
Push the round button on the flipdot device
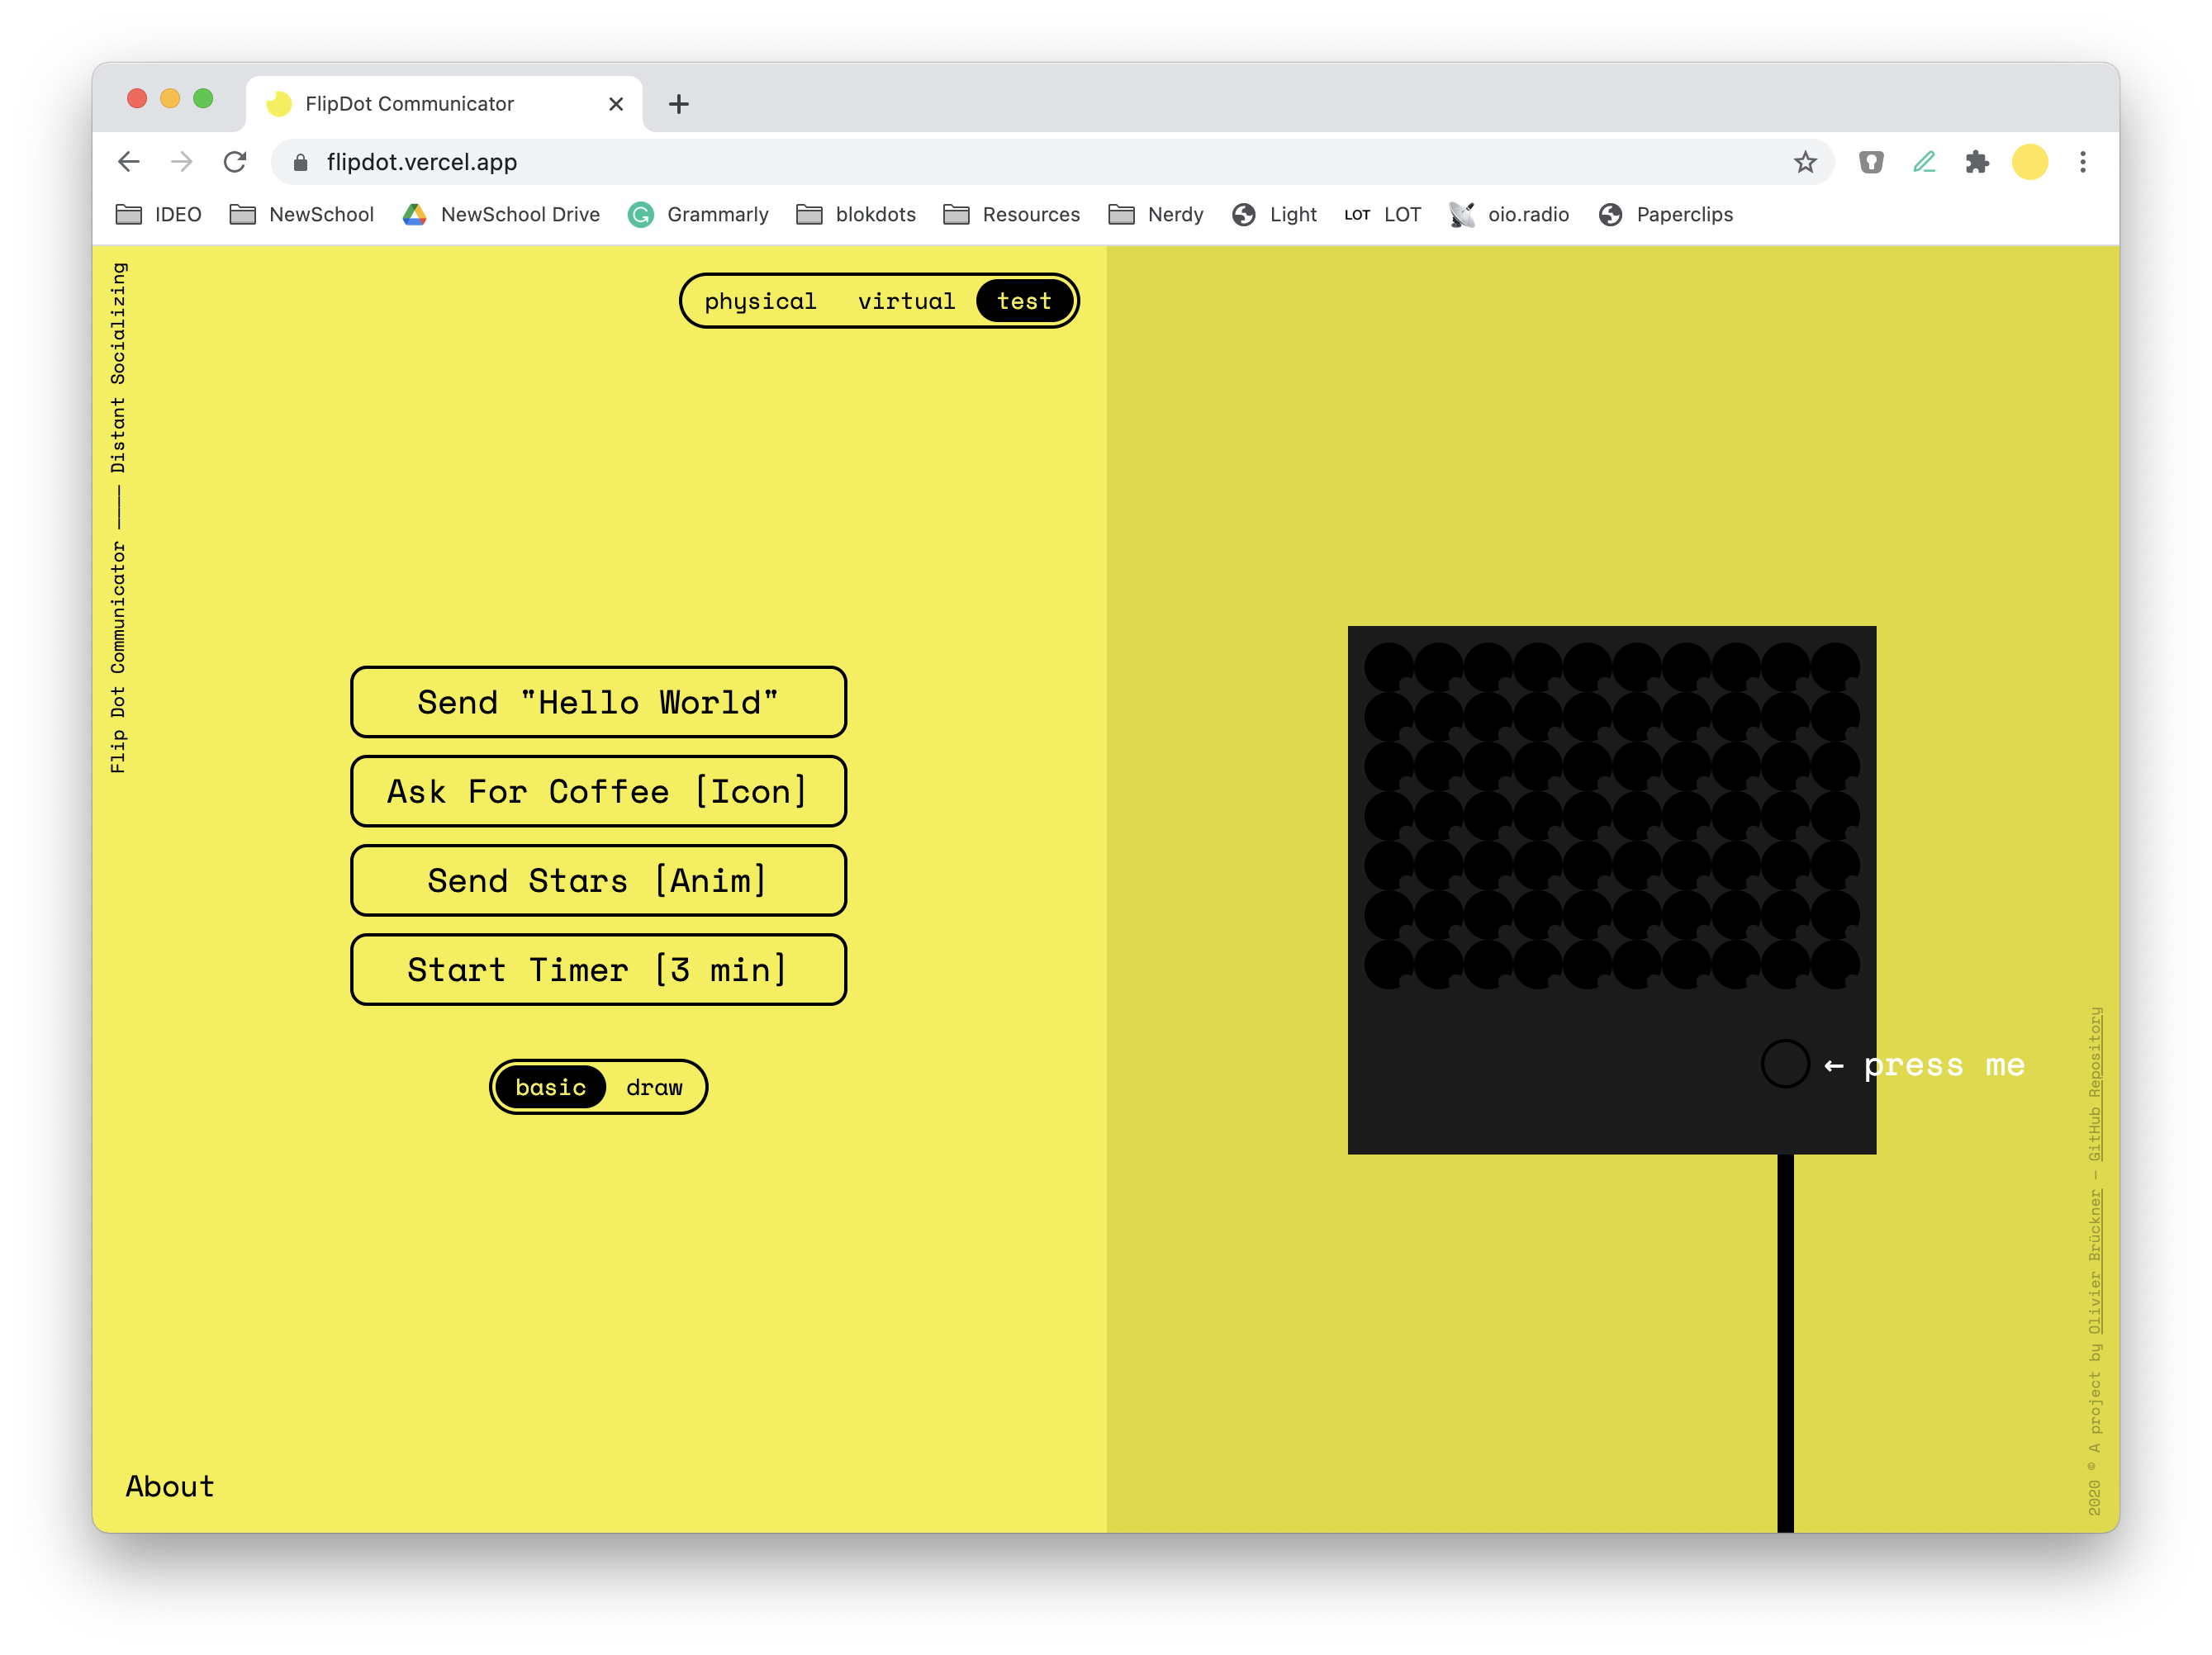(1785, 1064)
